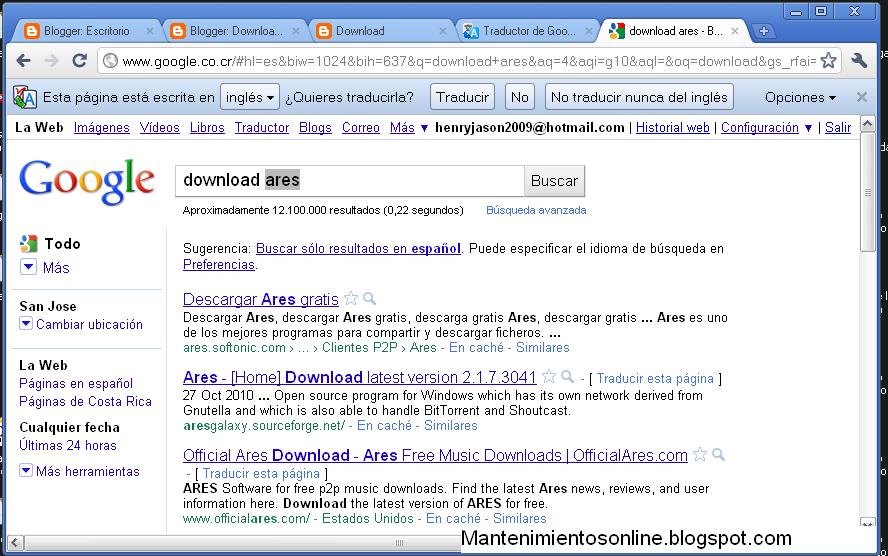Click the globe icon in address bar
This screenshot has width=888, height=556.
[110, 61]
